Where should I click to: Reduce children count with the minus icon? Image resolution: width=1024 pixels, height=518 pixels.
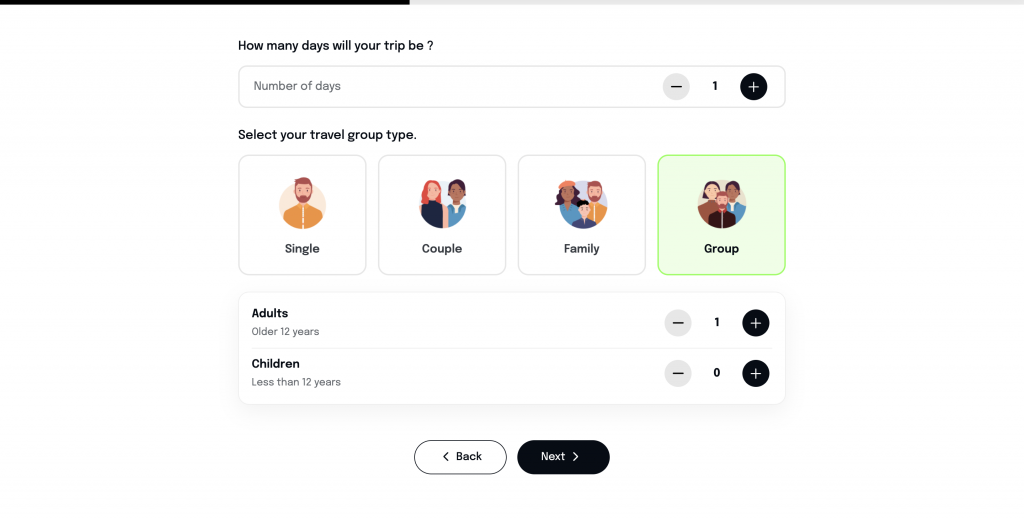678,373
